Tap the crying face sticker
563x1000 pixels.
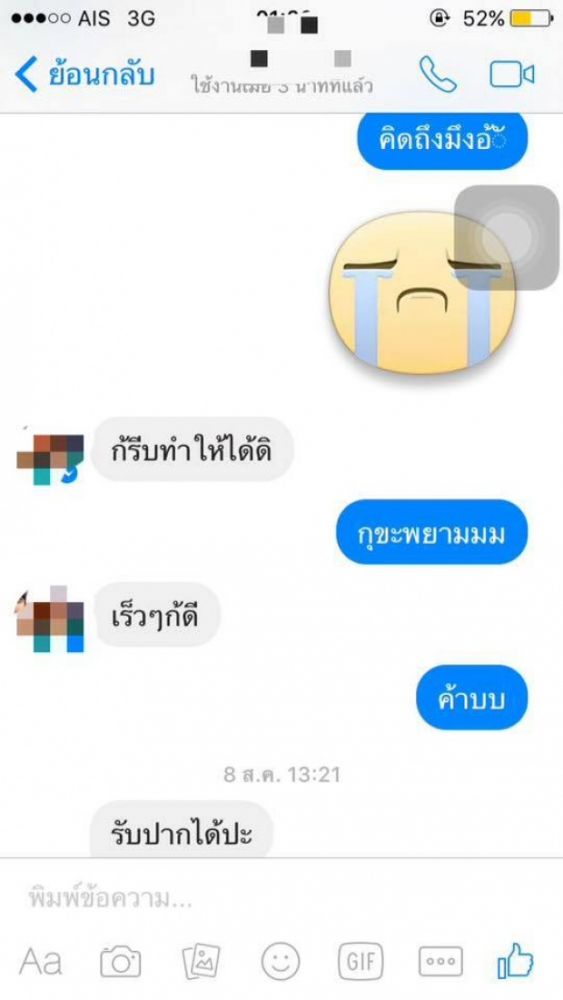pyautogui.click(x=422, y=293)
